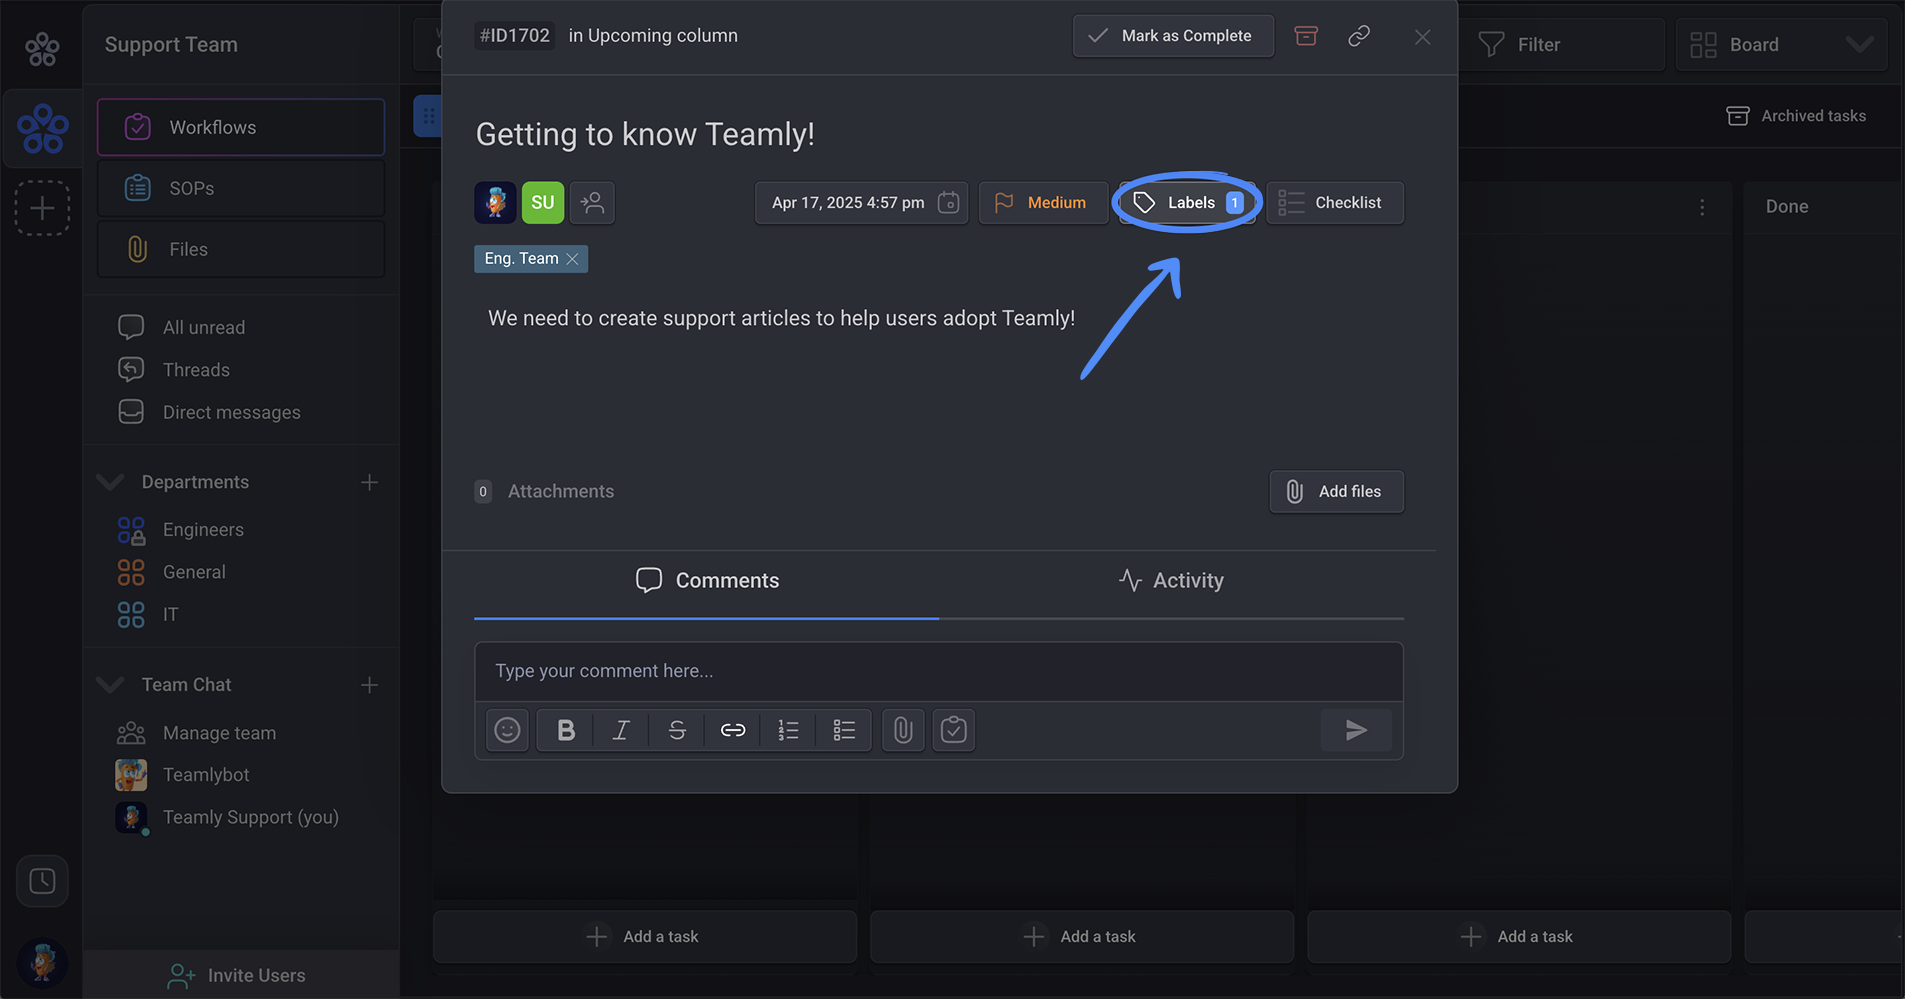Open the Checklist button

1335,203
